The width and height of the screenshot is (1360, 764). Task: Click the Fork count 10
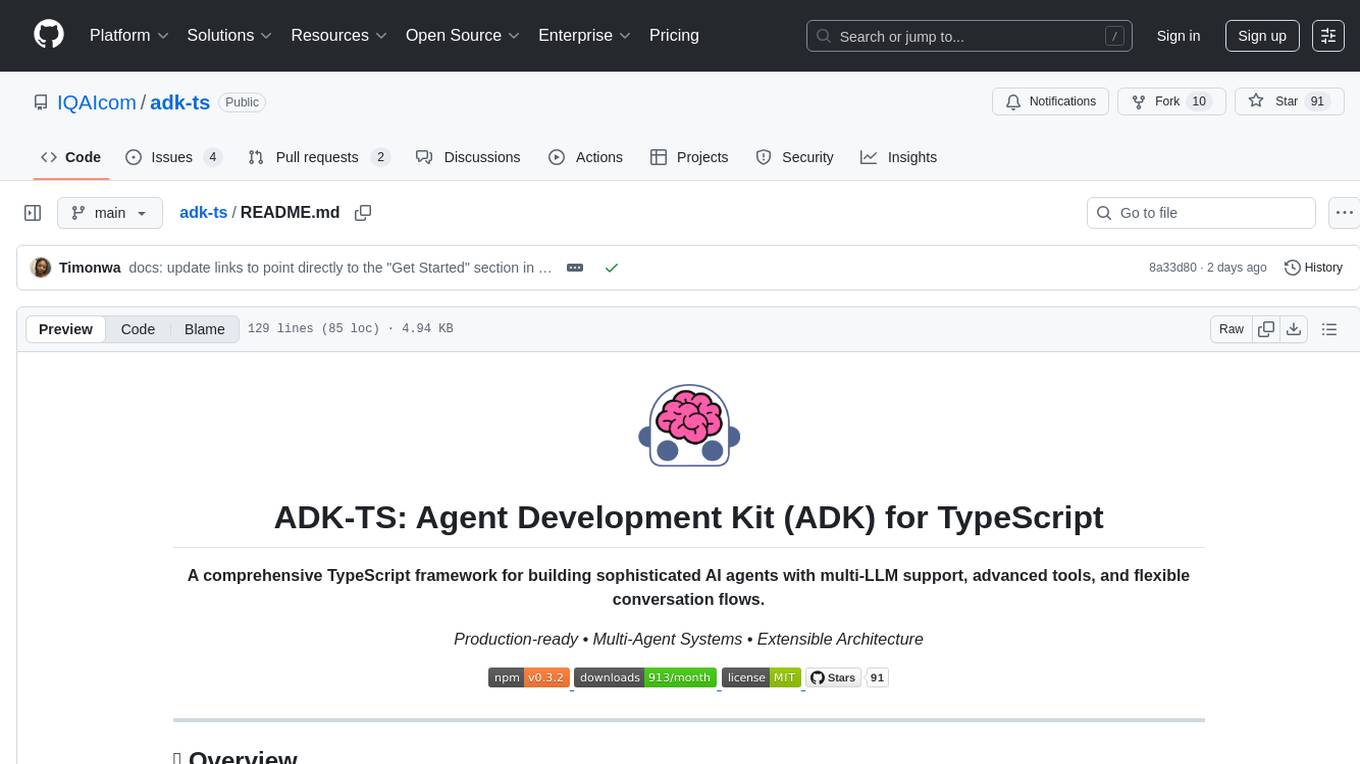[x=1199, y=102]
